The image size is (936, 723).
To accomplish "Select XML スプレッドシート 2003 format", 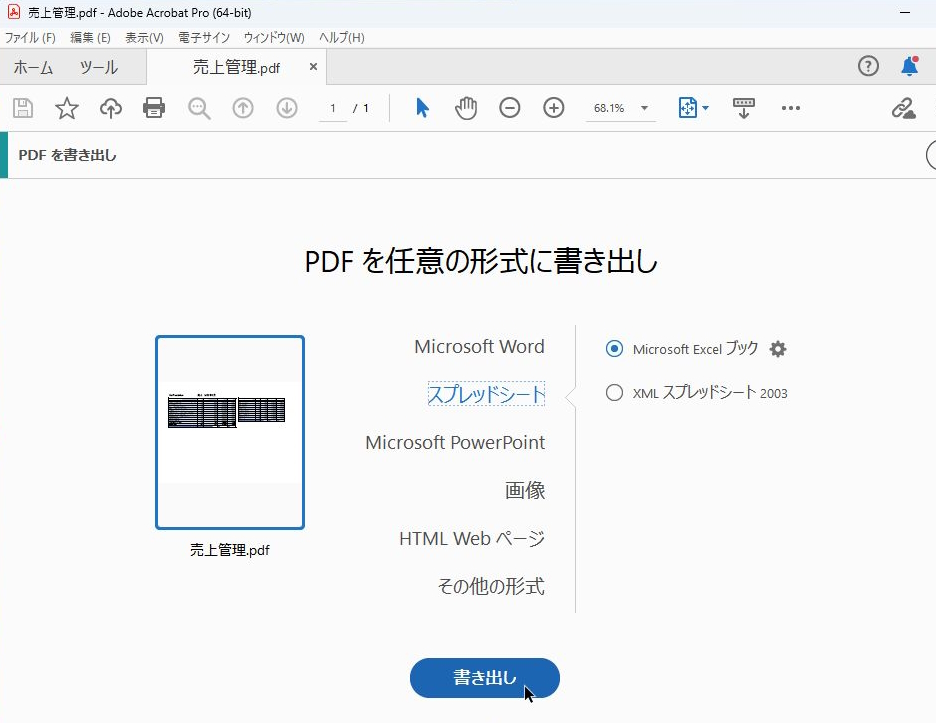I will (614, 393).
